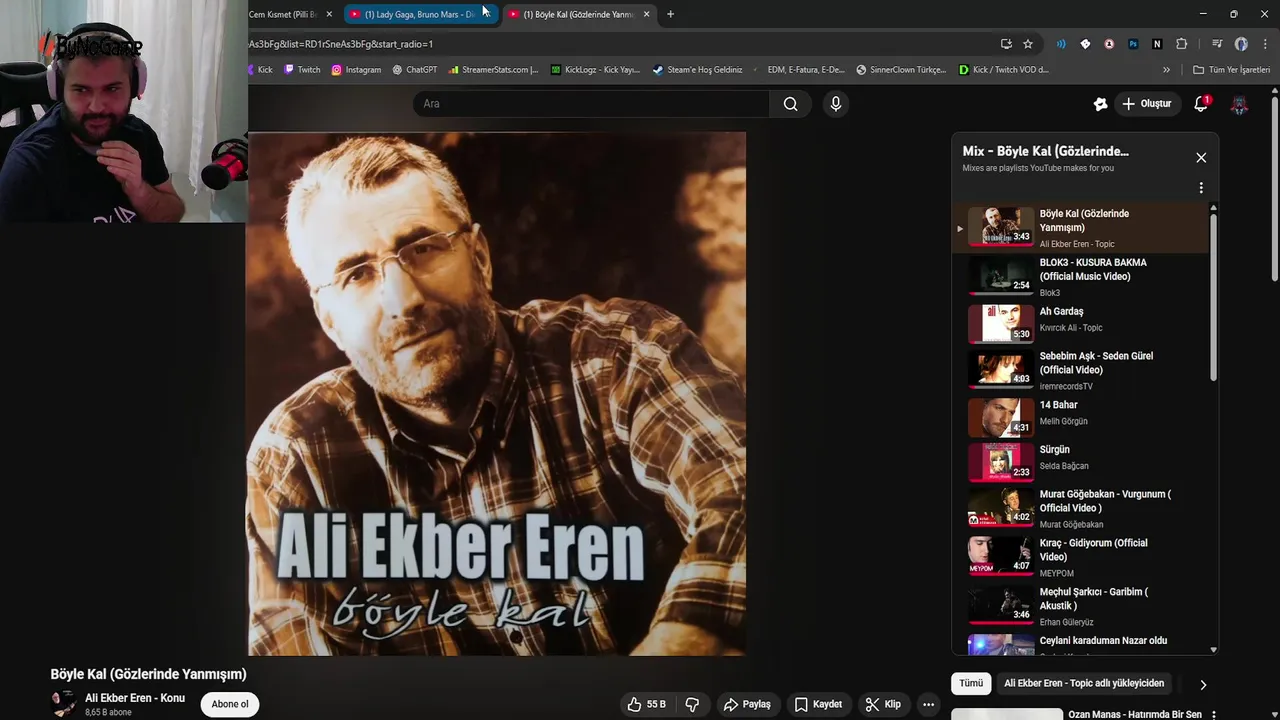The width and height of the screenshot is (1280, 720).
Task: Open the Instagram bookmark
Action: point(356,70)
